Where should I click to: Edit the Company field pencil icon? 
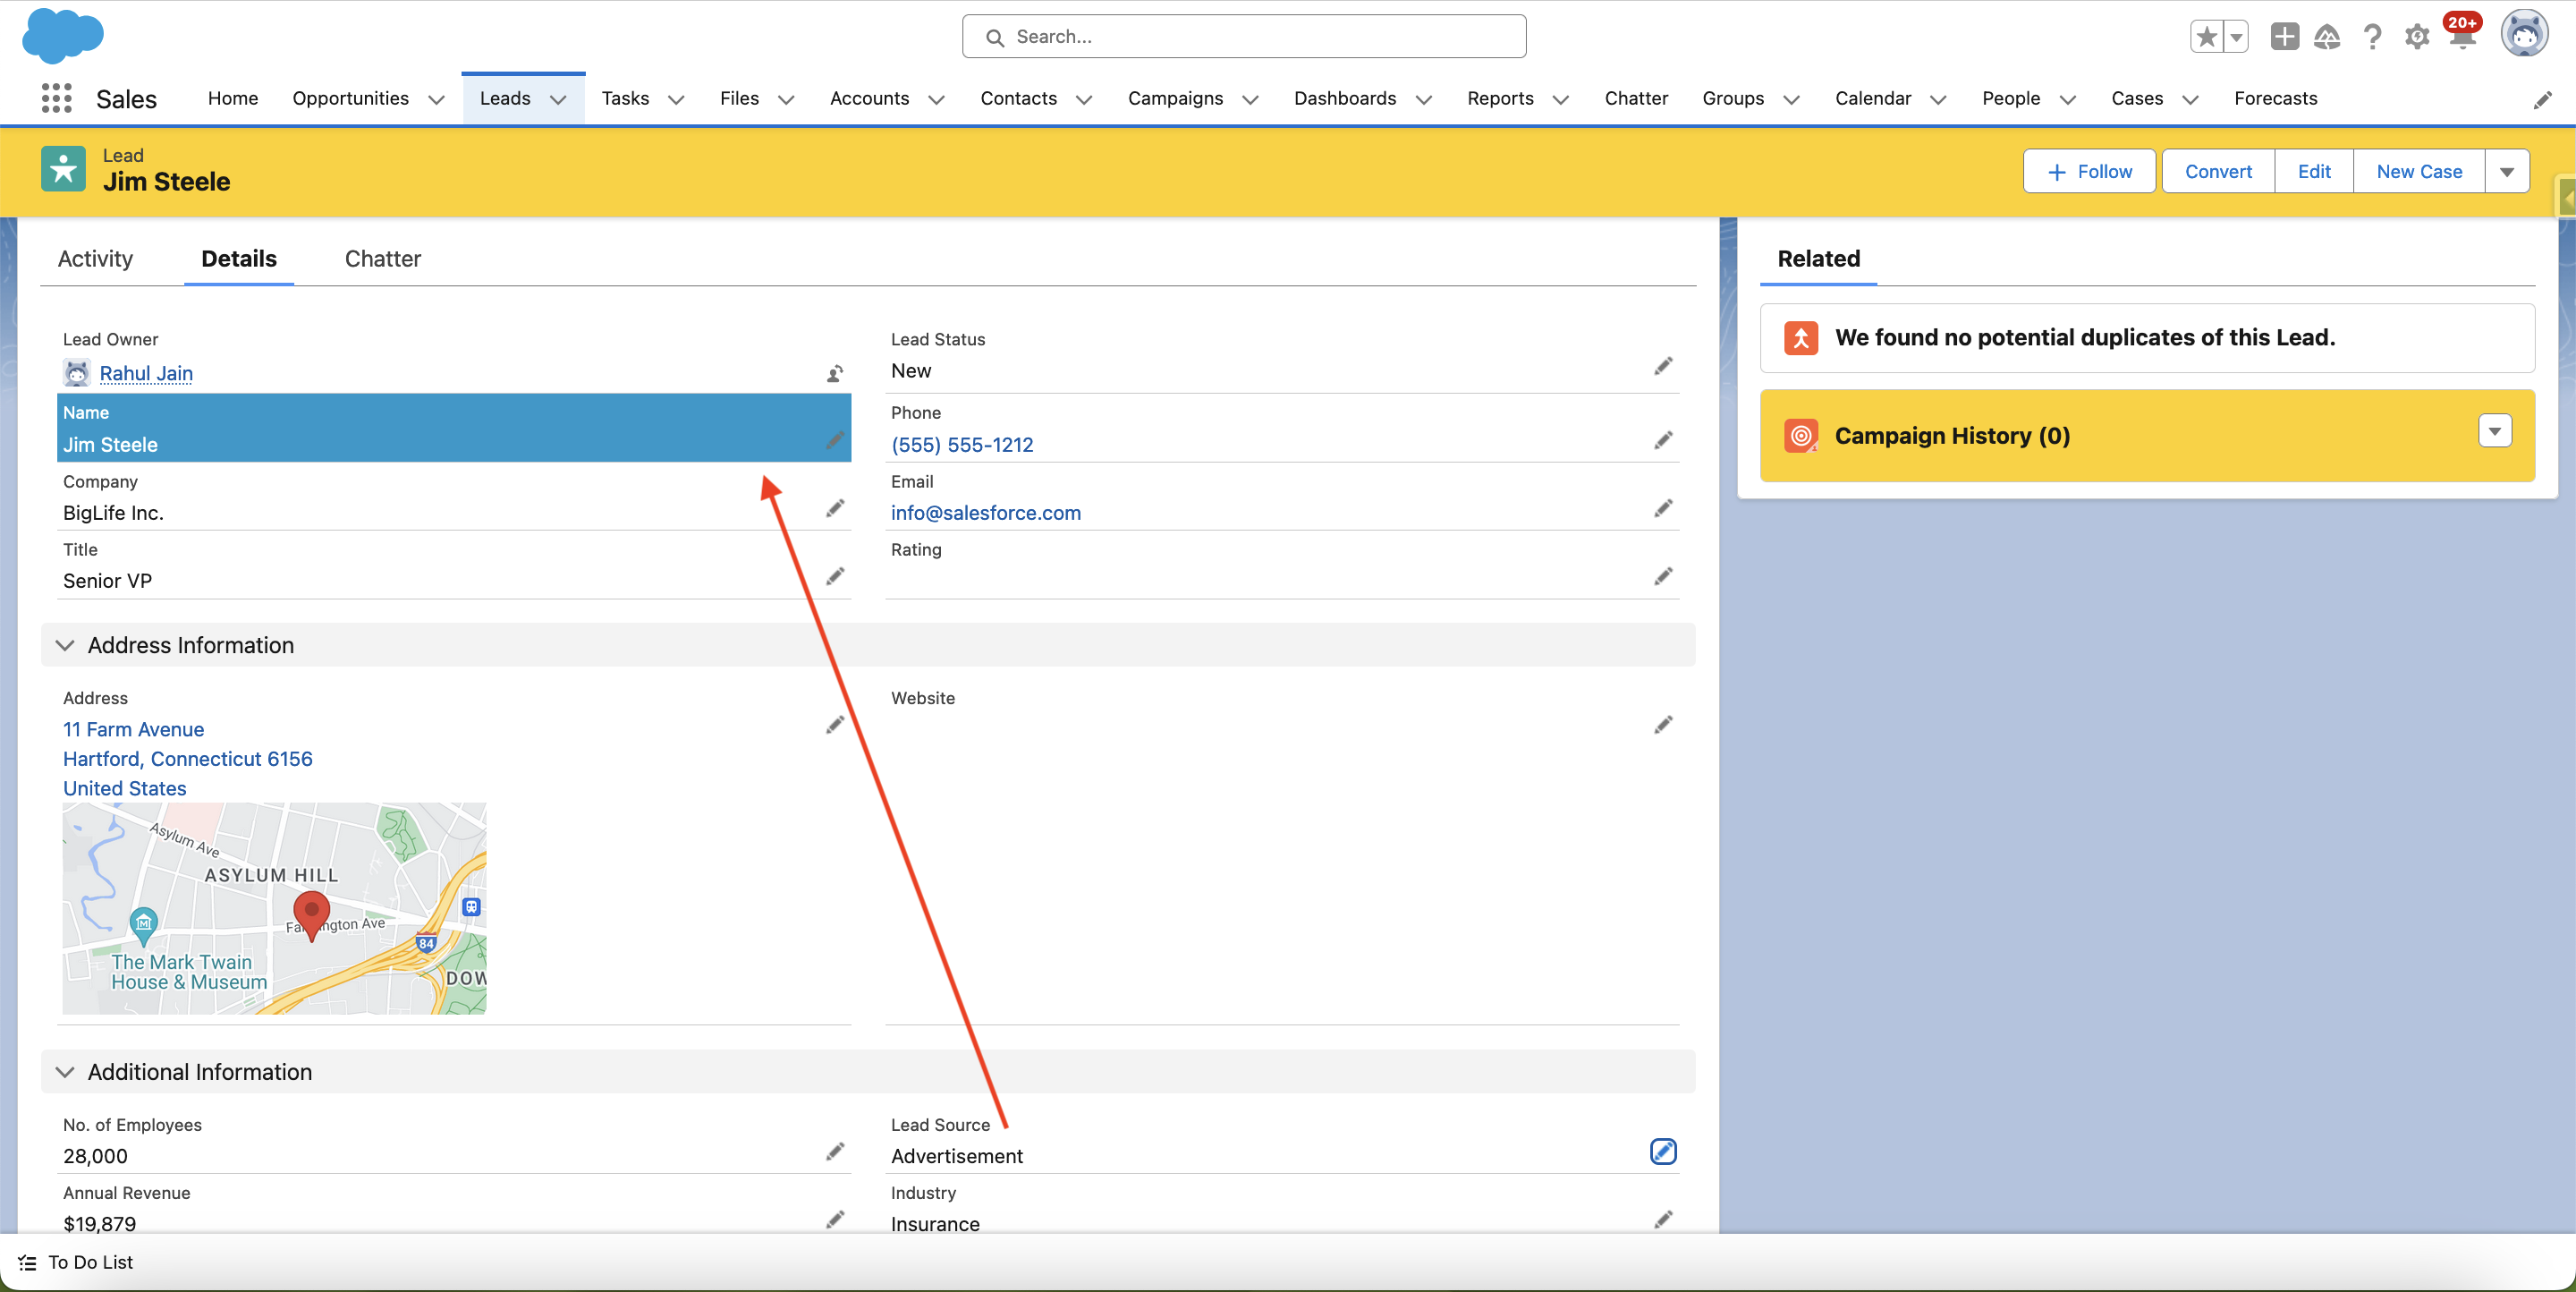coord(835,508)
